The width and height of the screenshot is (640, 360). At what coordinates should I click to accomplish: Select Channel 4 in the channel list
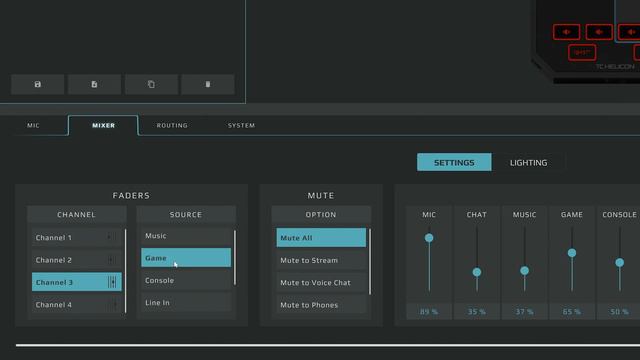(x=77, y=304)
